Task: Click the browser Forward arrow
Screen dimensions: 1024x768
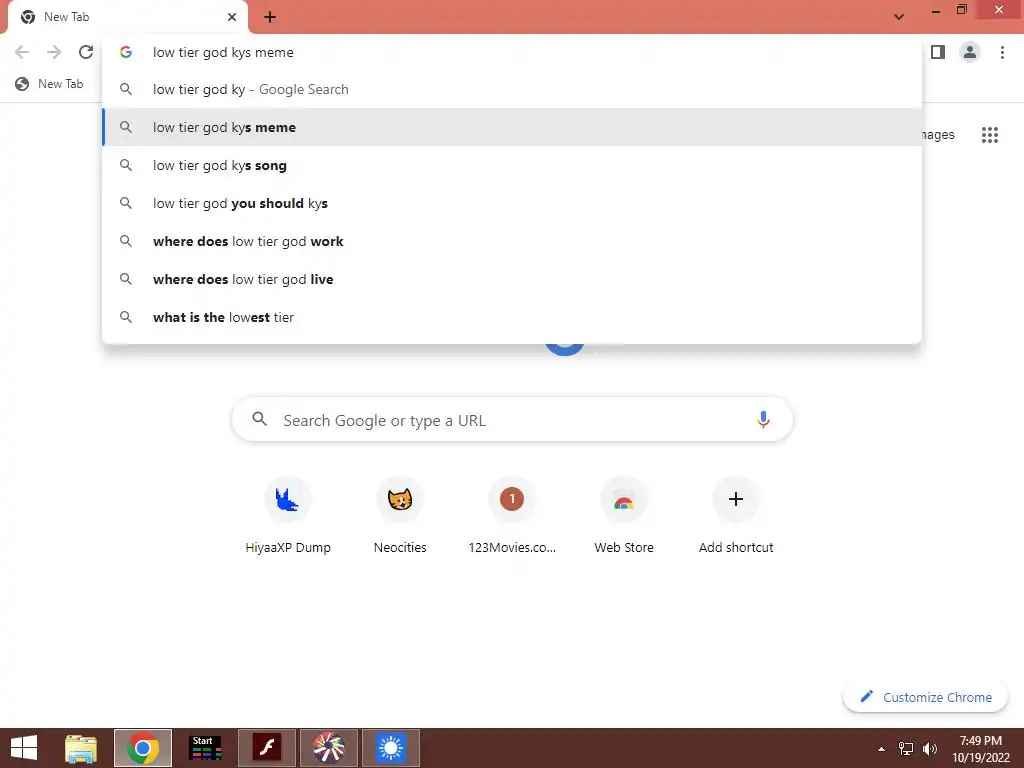Action: (x=54, y=52)
